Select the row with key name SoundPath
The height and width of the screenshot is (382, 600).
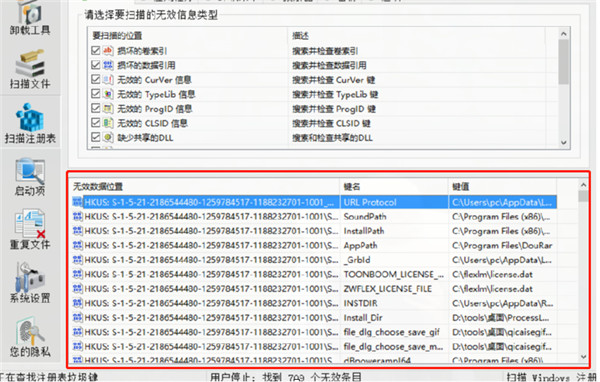click(314, 216)
